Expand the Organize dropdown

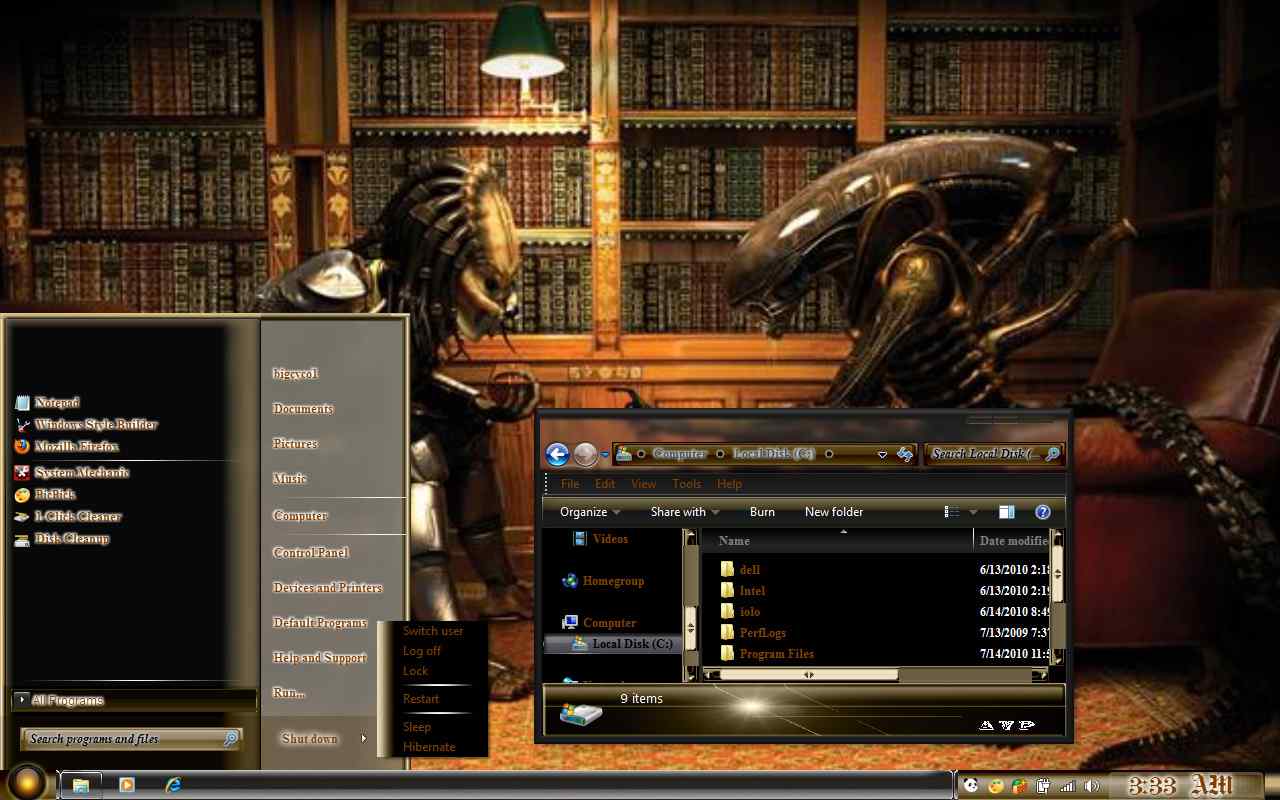(590, 512)
